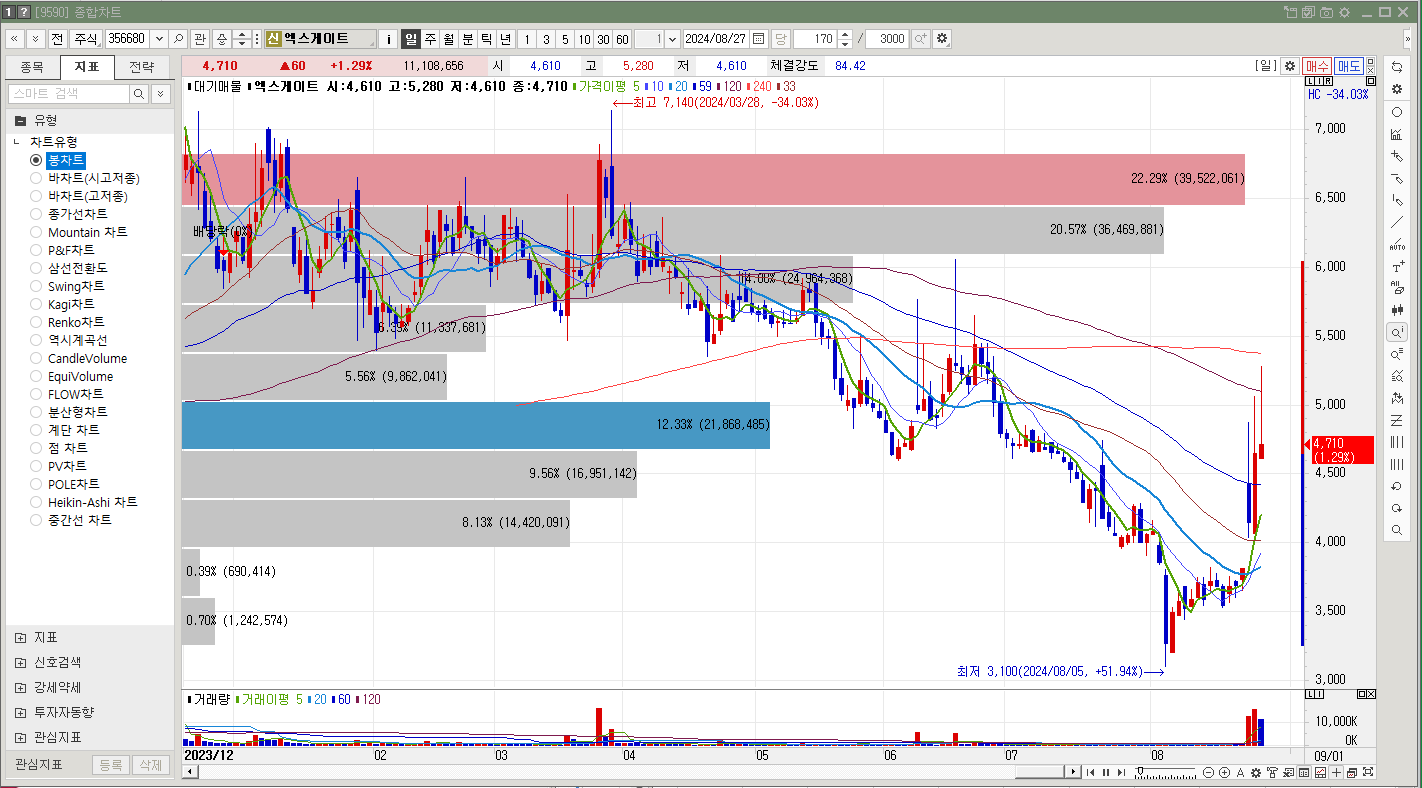1422x788 pixels.
Task: Switch to the 전략 tab
Action: point(142,67)
